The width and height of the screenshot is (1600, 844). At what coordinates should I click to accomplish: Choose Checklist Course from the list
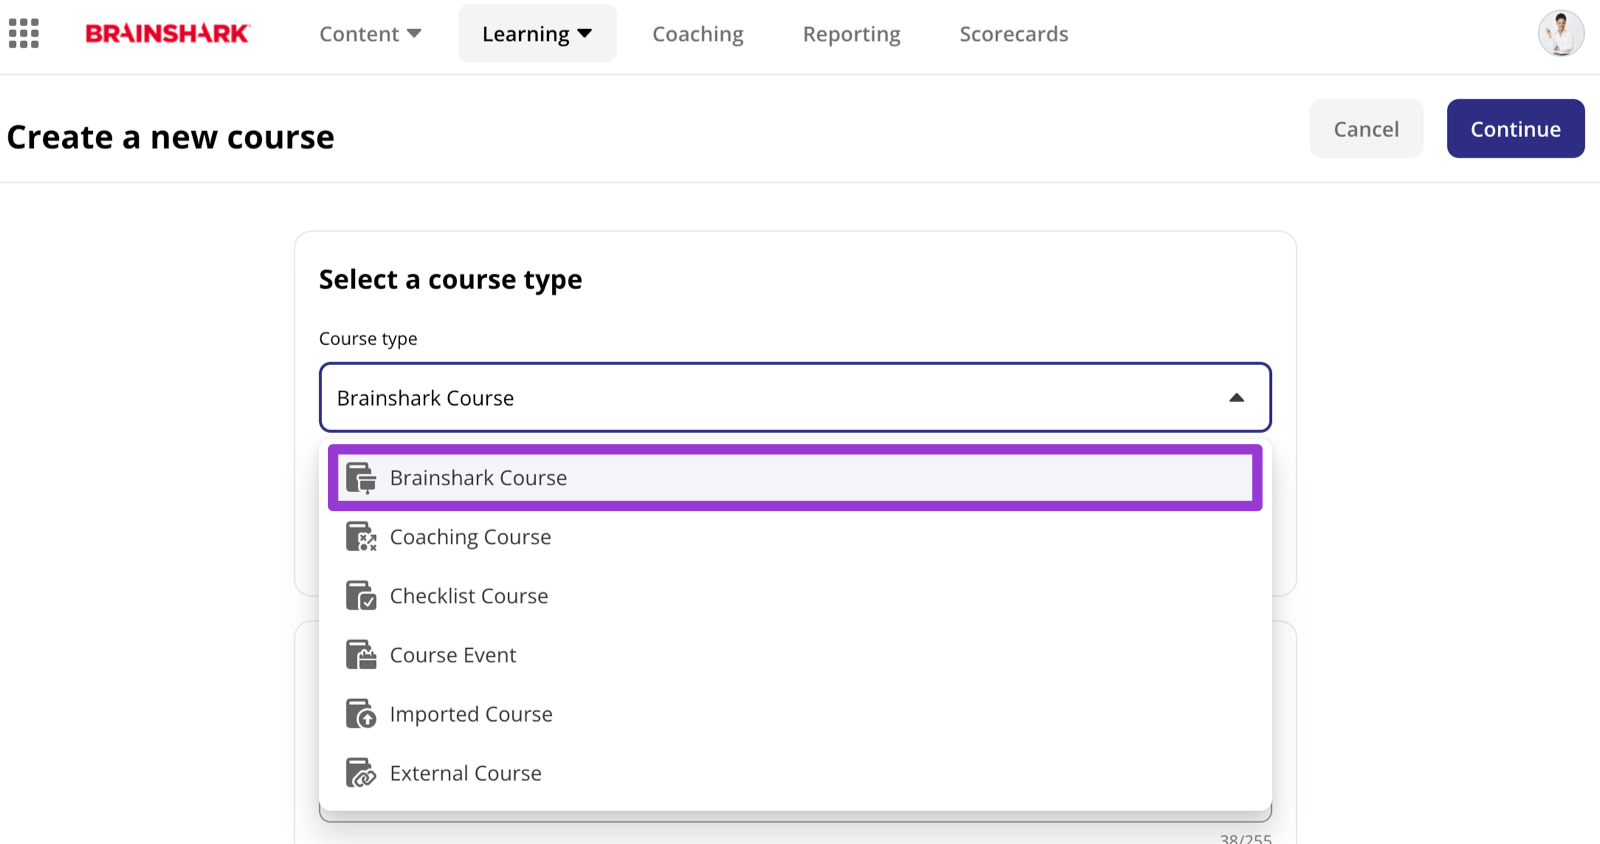(795, 596)
